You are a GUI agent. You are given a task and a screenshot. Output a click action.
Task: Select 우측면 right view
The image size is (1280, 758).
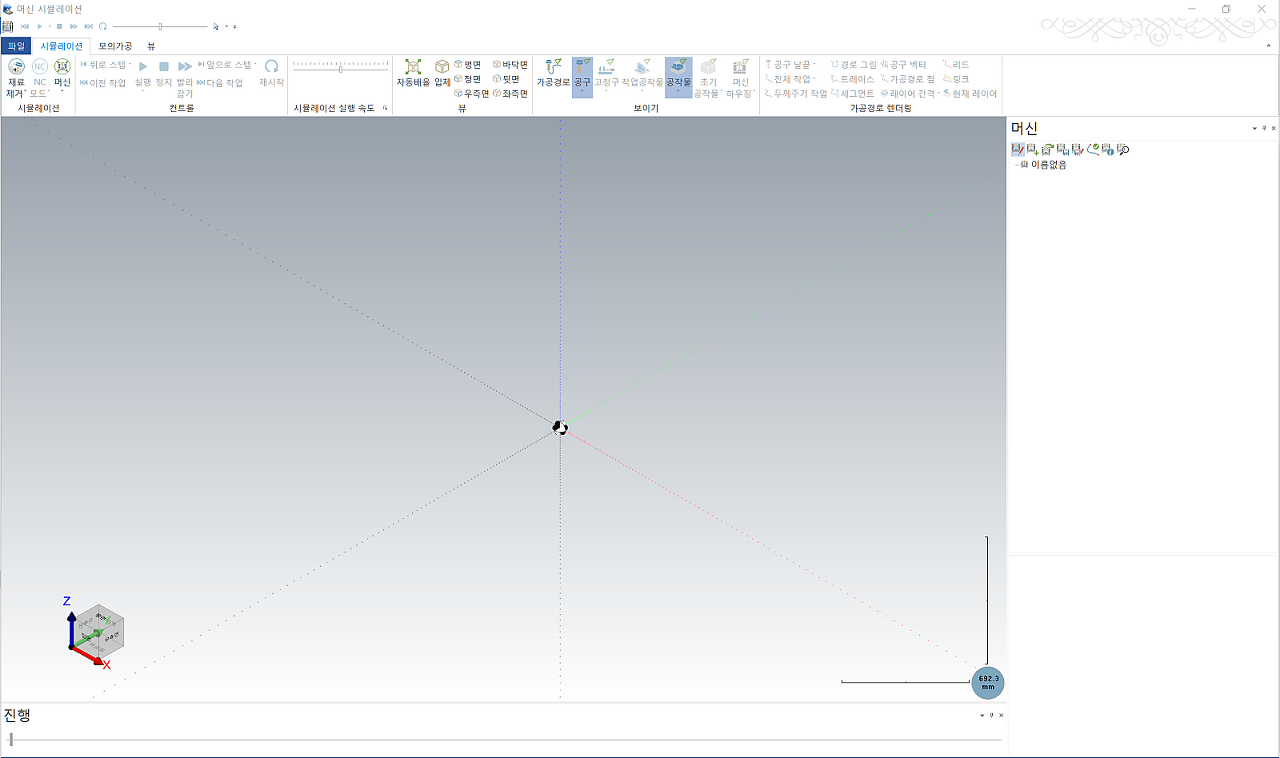[x=471, y=93]
